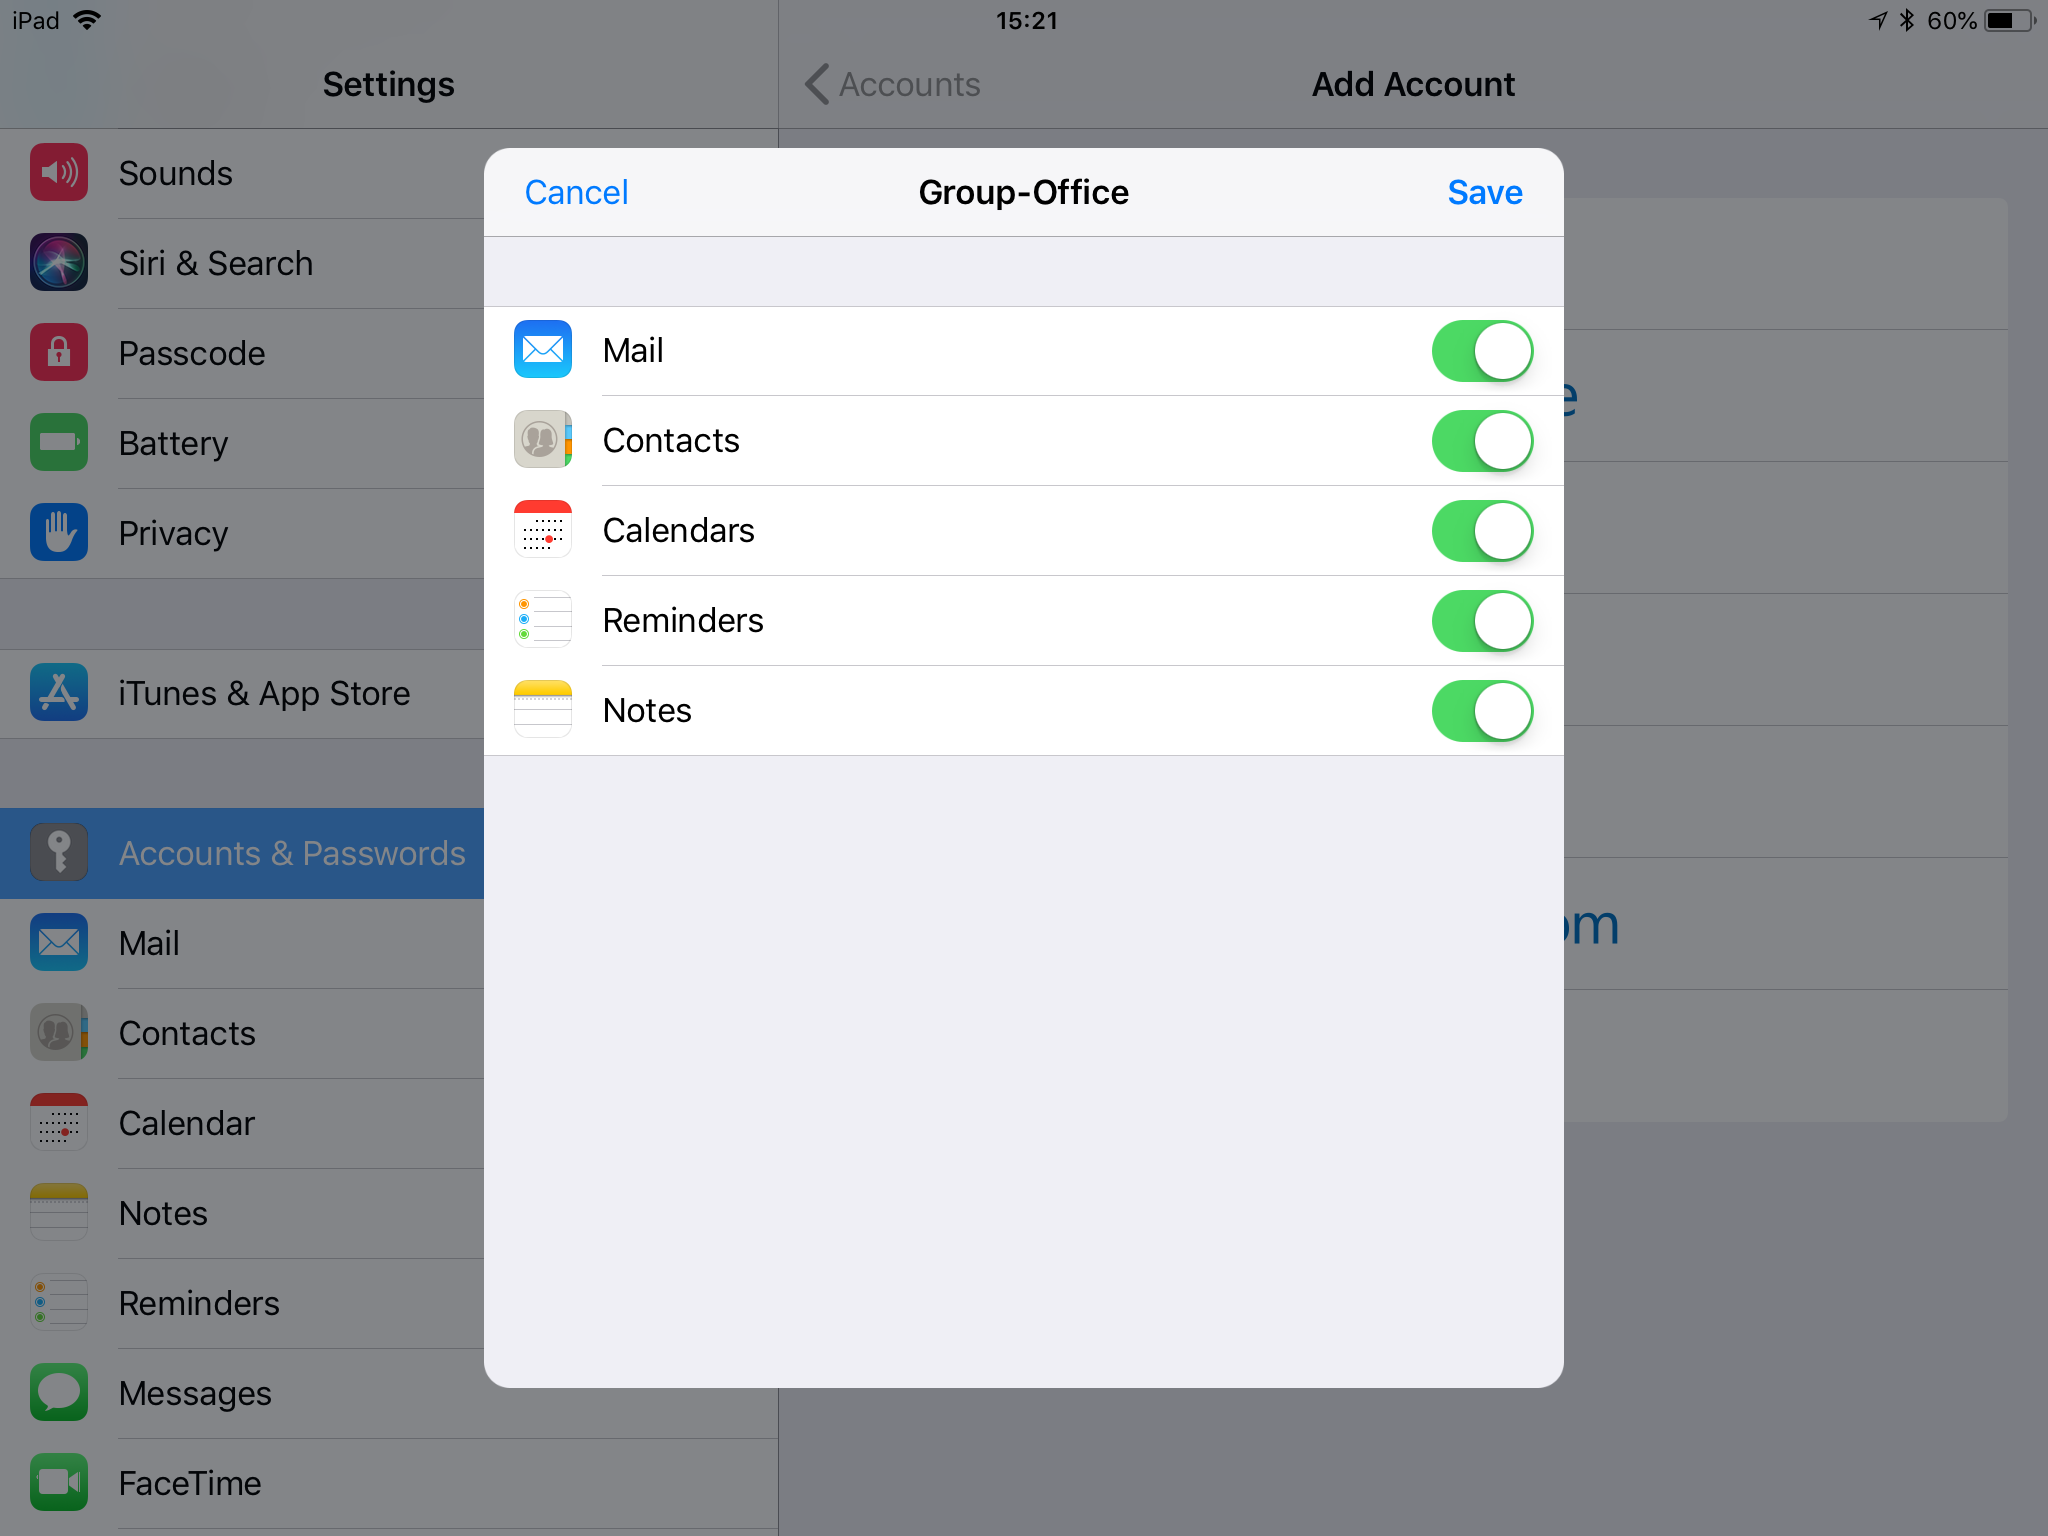Tap the Reminders icon in Group-Office dialog
The image size is (2048, 1536).
[x=543, y=620]
